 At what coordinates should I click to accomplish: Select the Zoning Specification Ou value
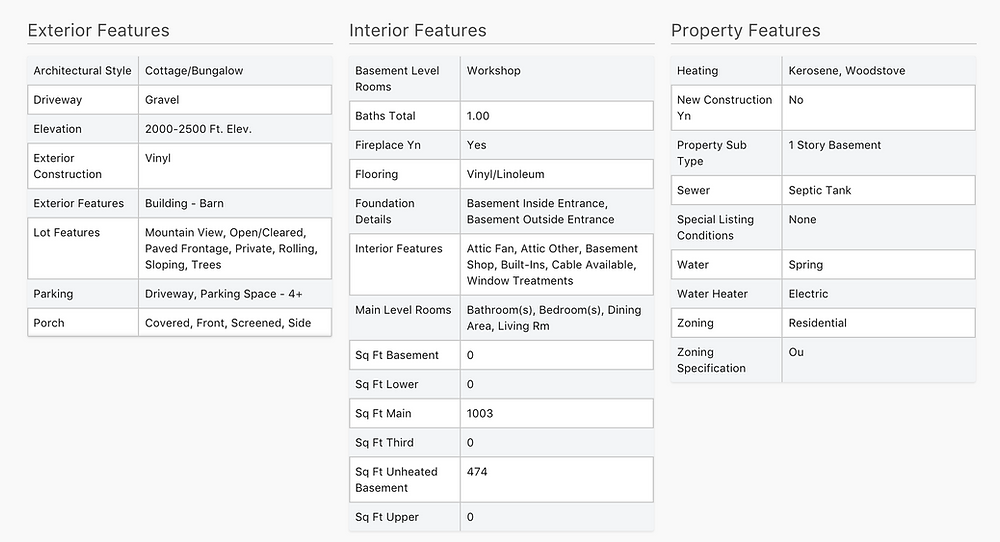point(796,353)
